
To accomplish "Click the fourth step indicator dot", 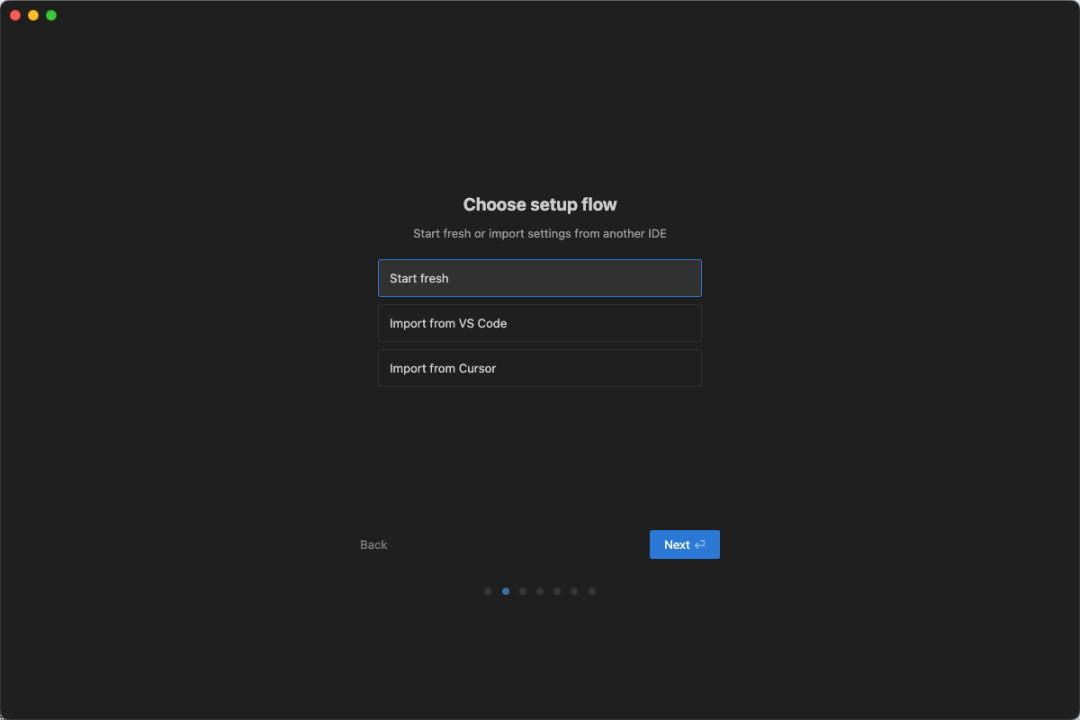I will tap(539, 591).
